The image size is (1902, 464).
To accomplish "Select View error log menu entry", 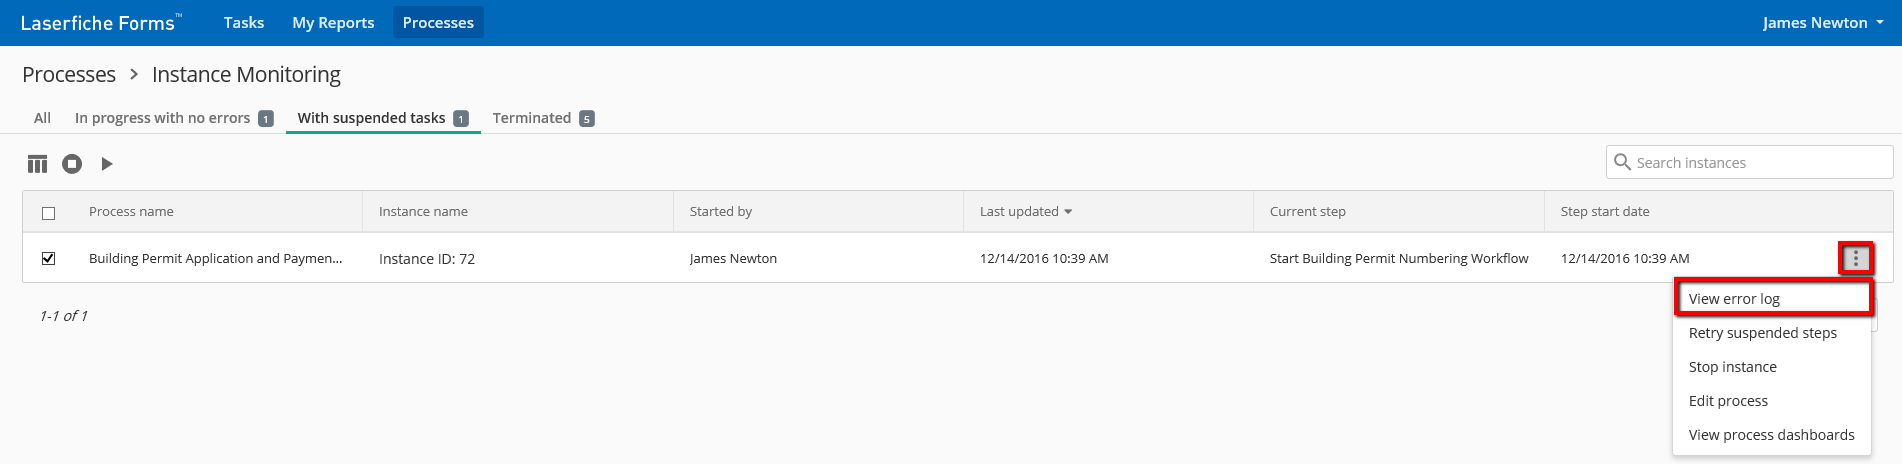I will pyautogui.click(x=1734, y=299).
